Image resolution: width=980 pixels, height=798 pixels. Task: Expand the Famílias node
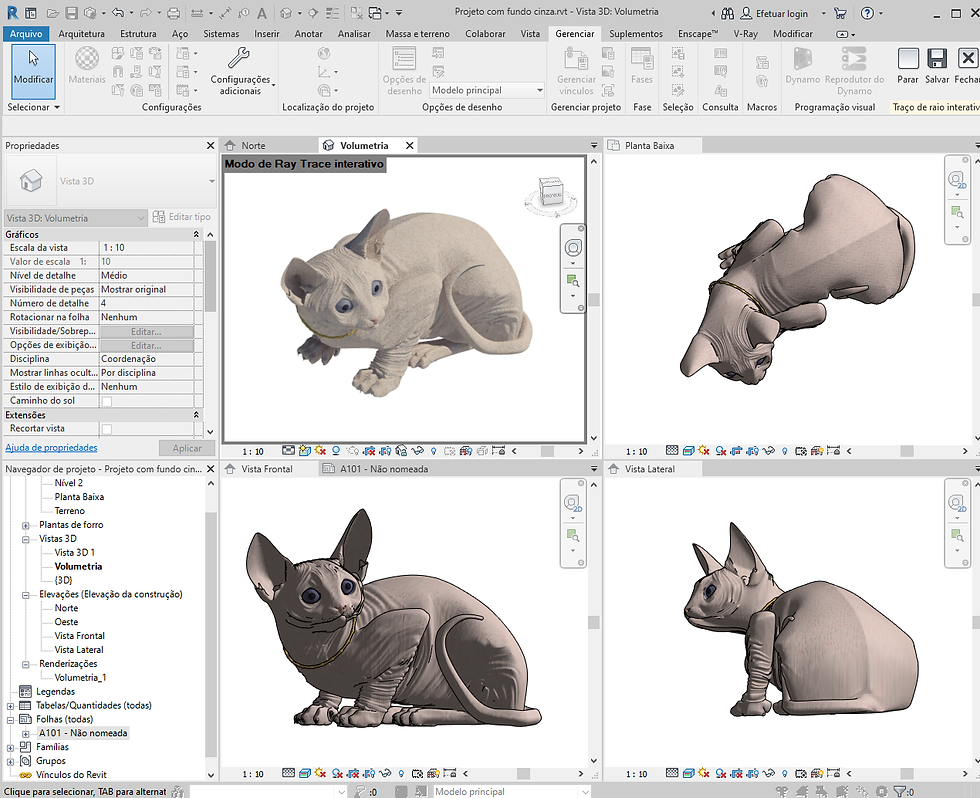point(10,747)
